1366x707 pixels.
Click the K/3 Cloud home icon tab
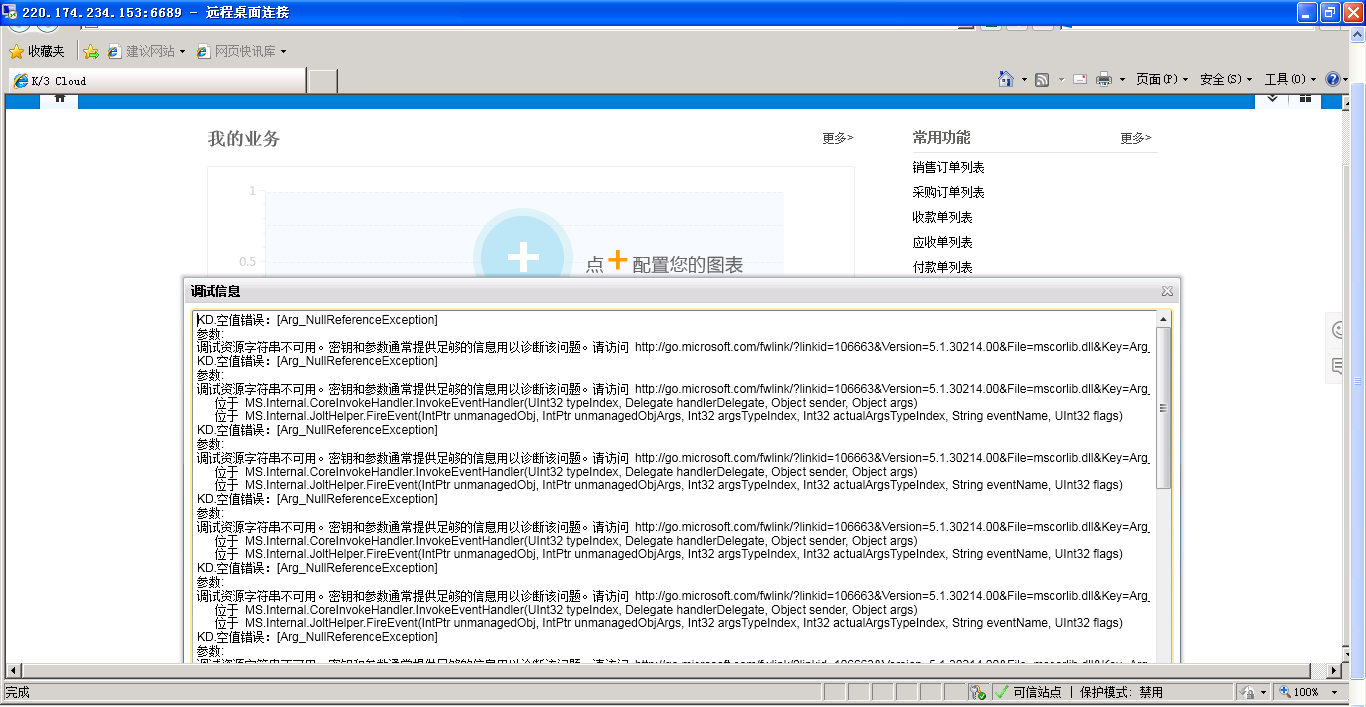point(59,99)
